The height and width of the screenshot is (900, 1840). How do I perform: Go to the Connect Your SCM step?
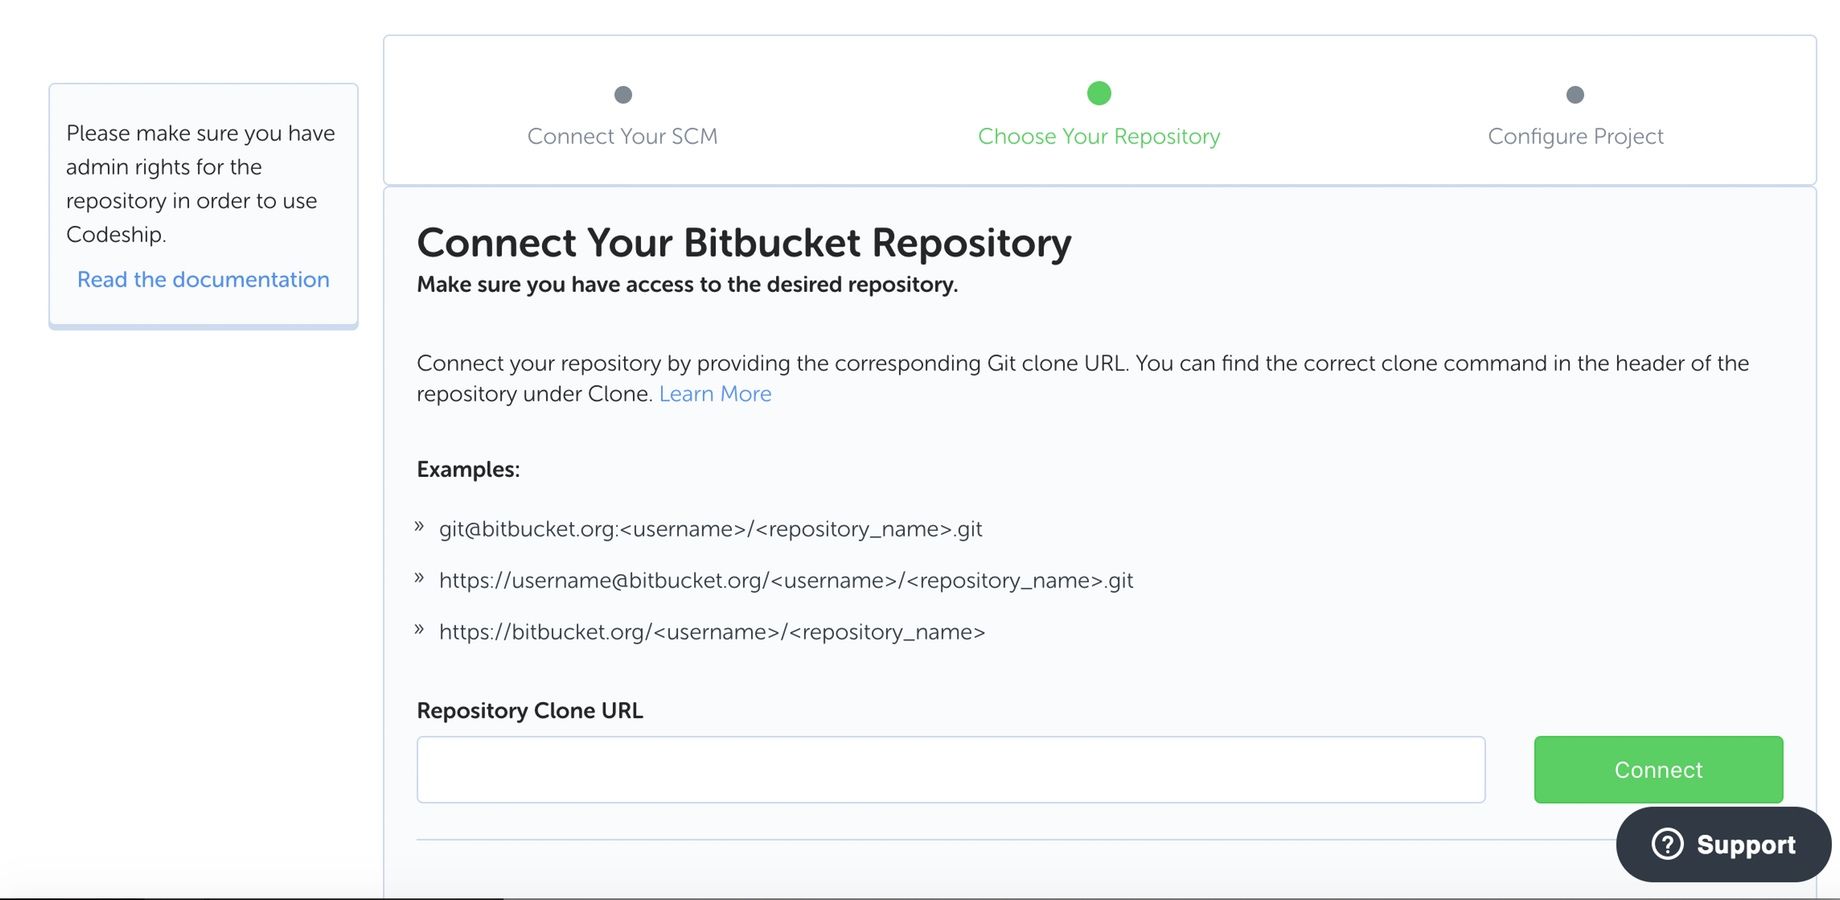tap(622, 136)
